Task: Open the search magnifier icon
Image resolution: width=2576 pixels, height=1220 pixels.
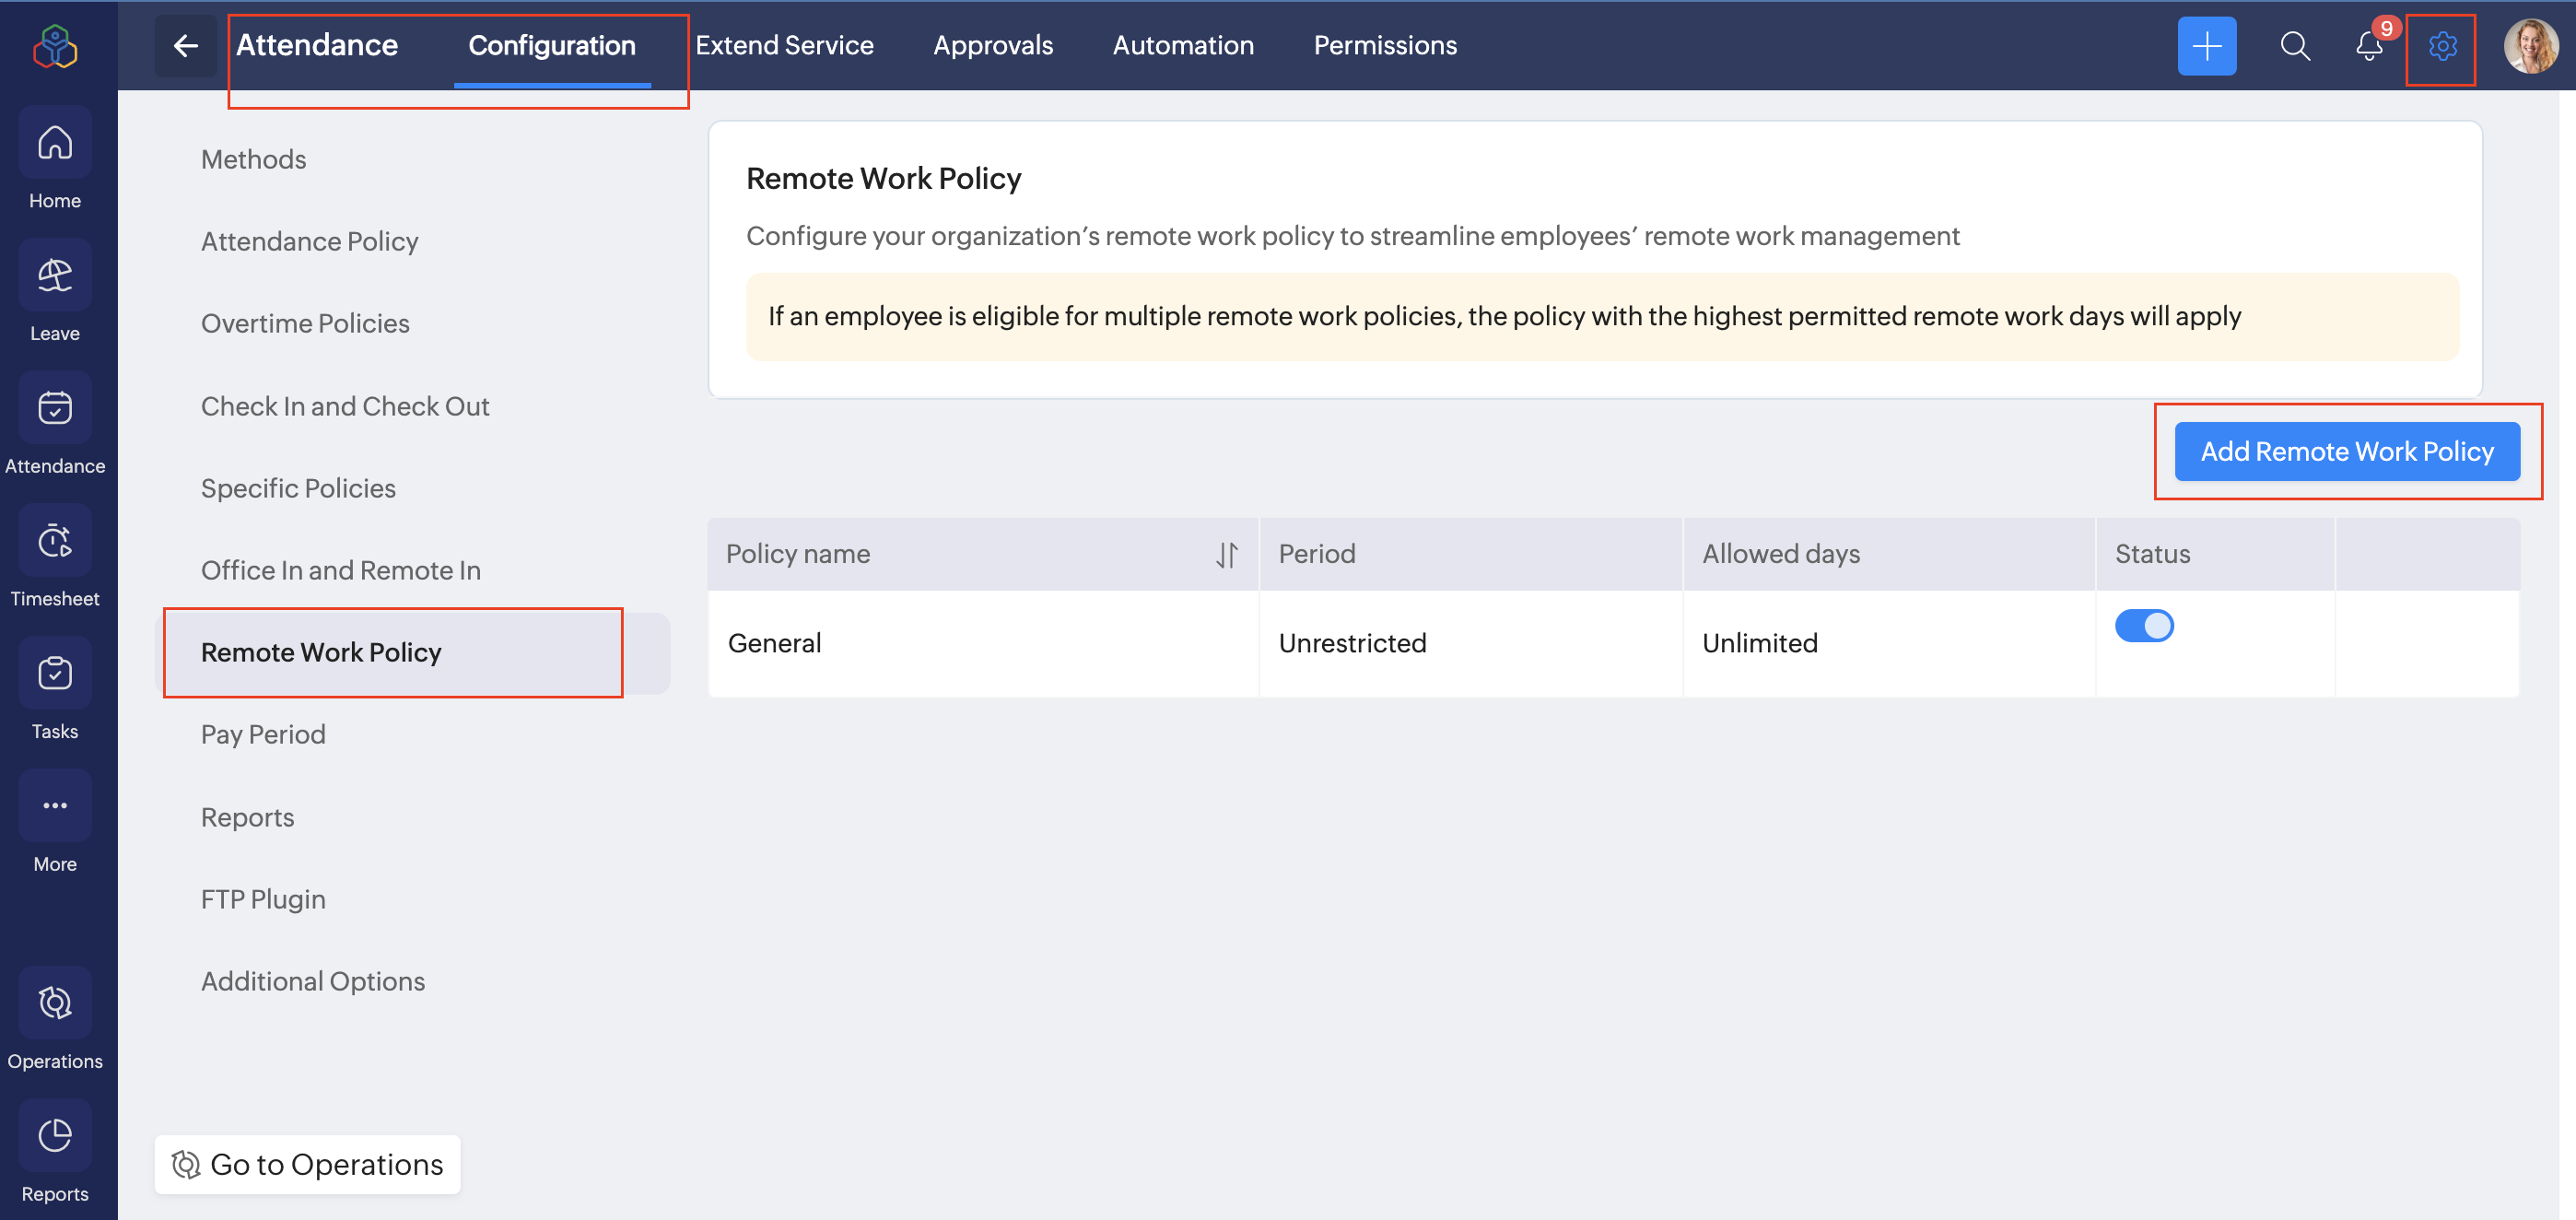Action: click(2294, 46)
